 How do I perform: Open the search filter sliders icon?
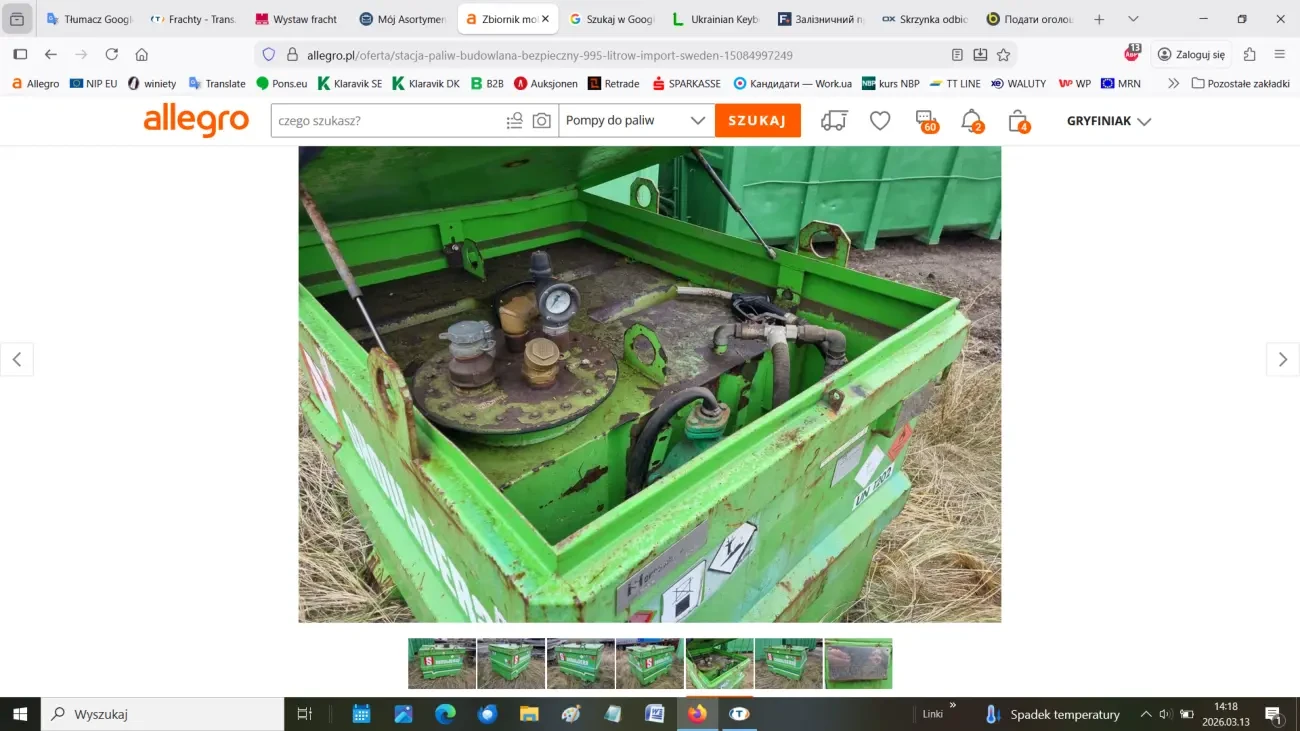pyautogui.click(x=513, y=120)
